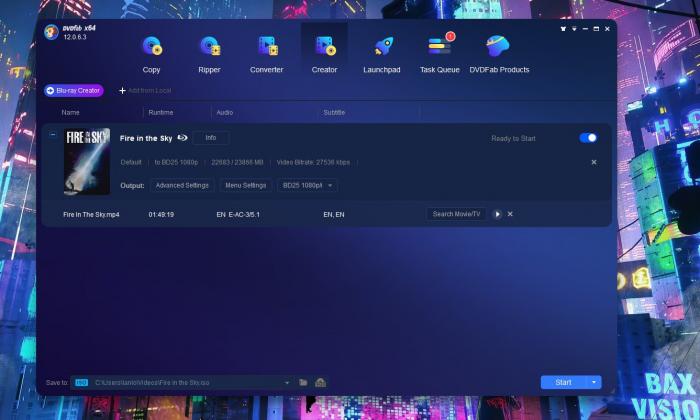Click the Save to path field
Screen dimensions: 700x420
(x=182, y=383)
